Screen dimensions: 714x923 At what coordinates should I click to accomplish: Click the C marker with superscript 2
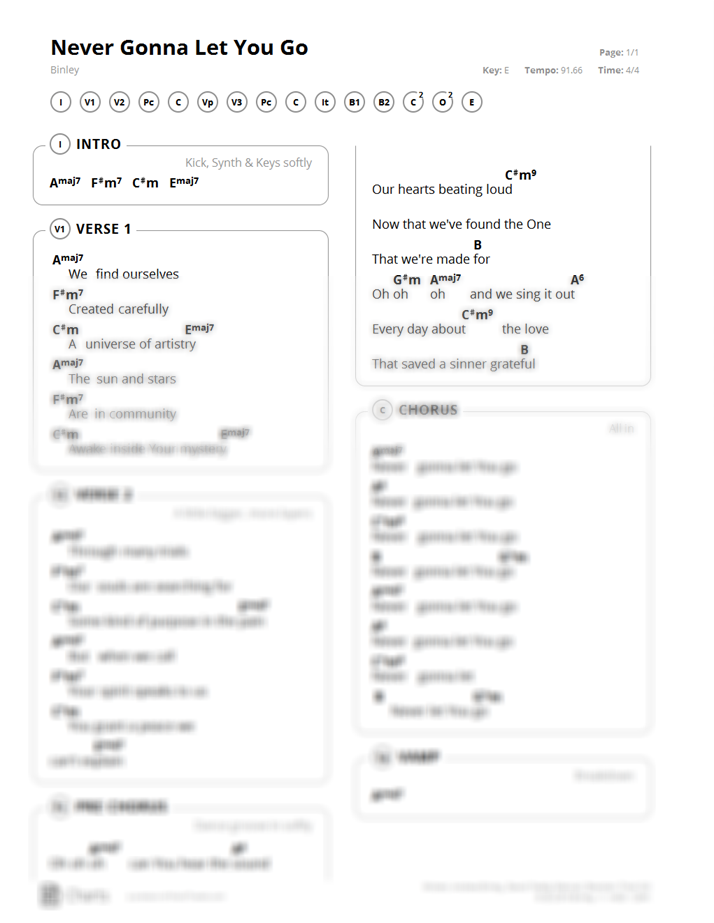[x=413, y=102]
